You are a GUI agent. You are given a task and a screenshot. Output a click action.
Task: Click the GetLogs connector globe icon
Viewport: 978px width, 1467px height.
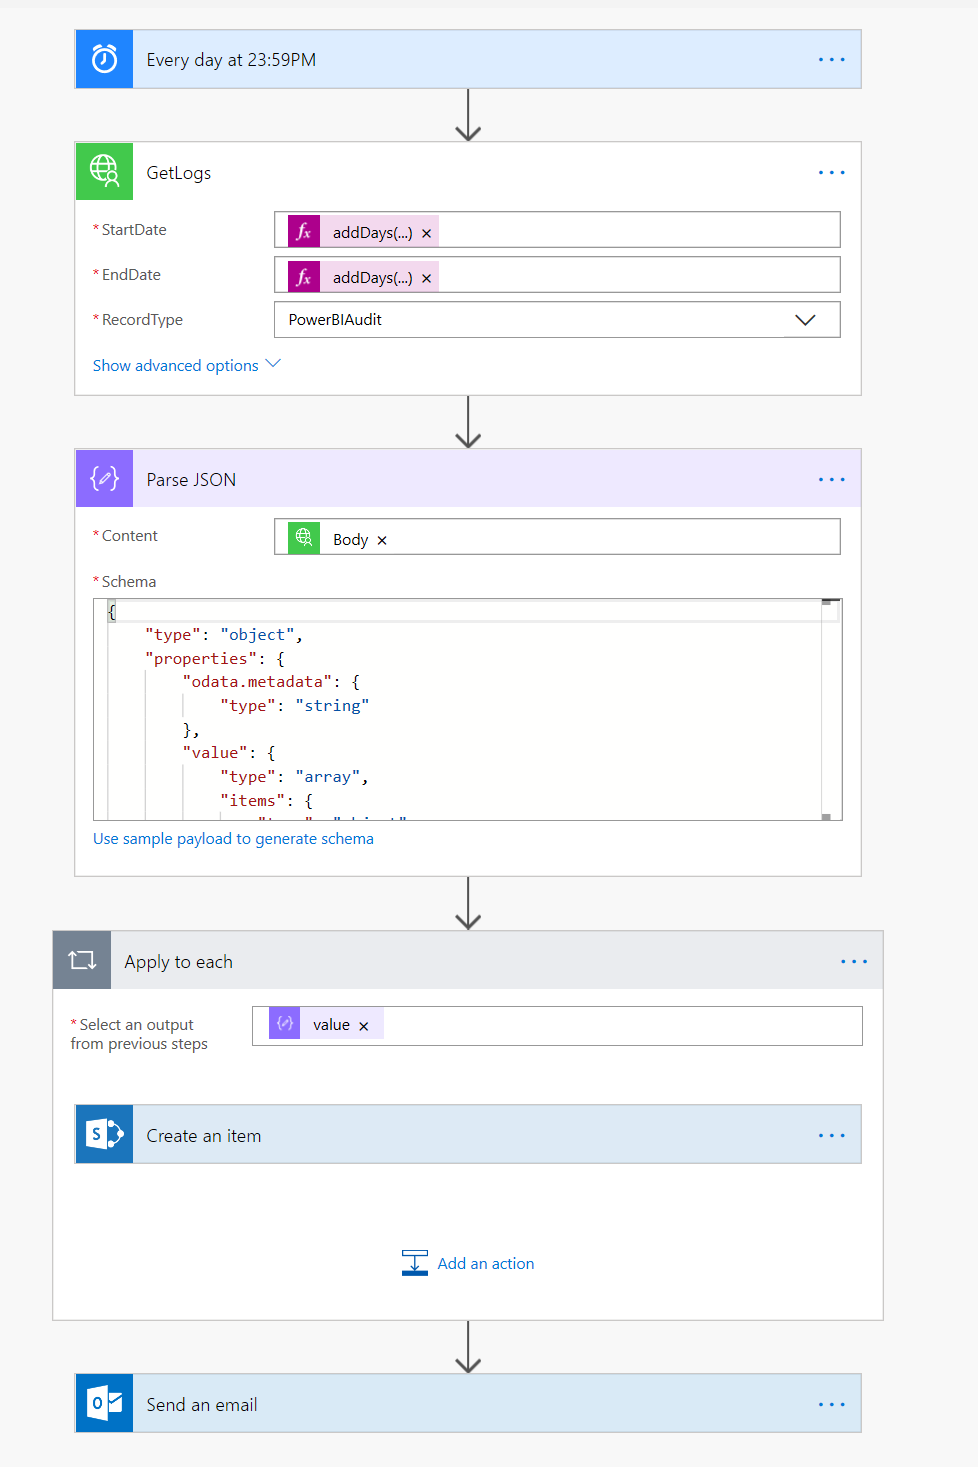click(x=104, y=172)
